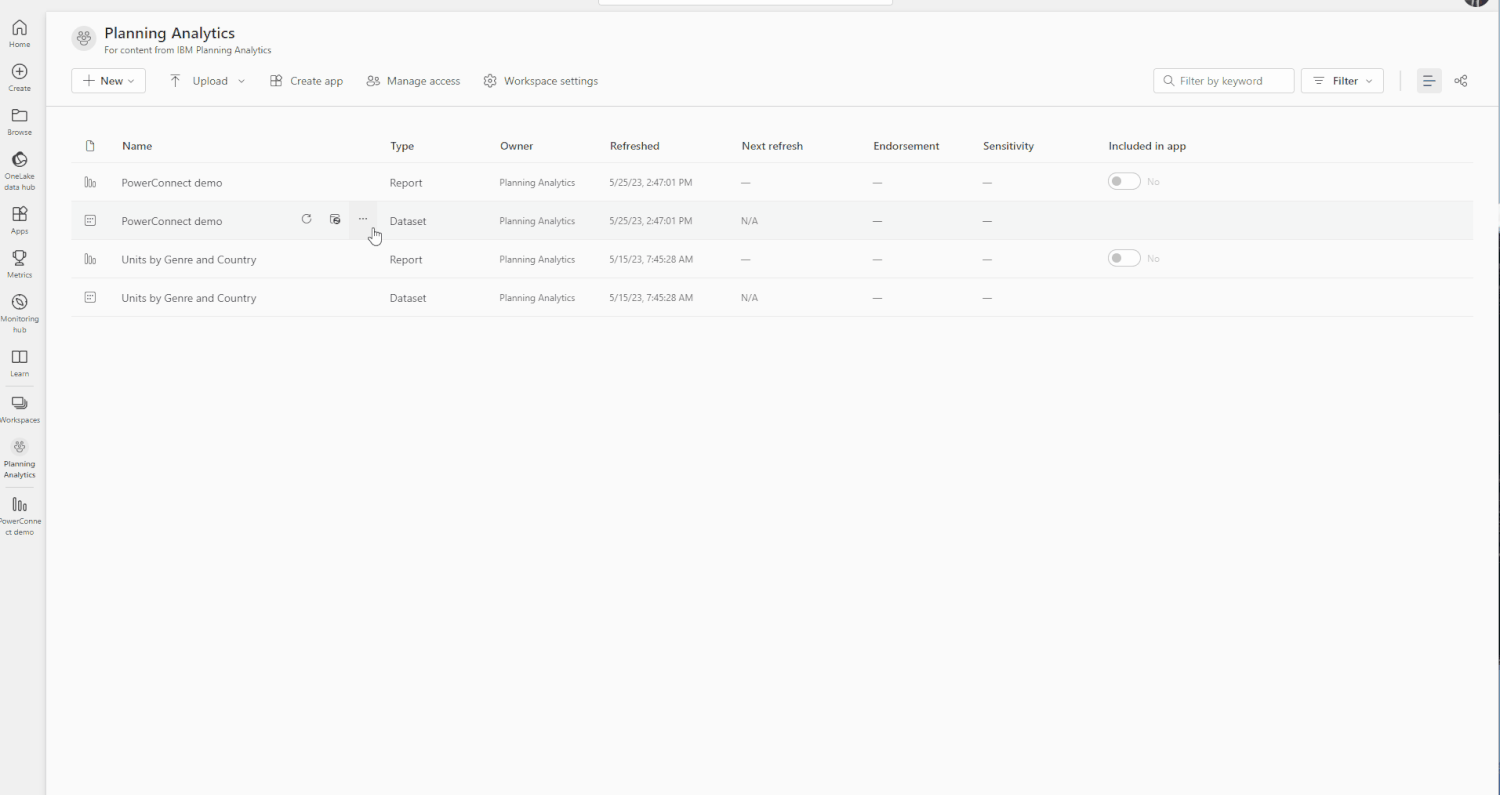Click Create app button

[x=306, y=81]
